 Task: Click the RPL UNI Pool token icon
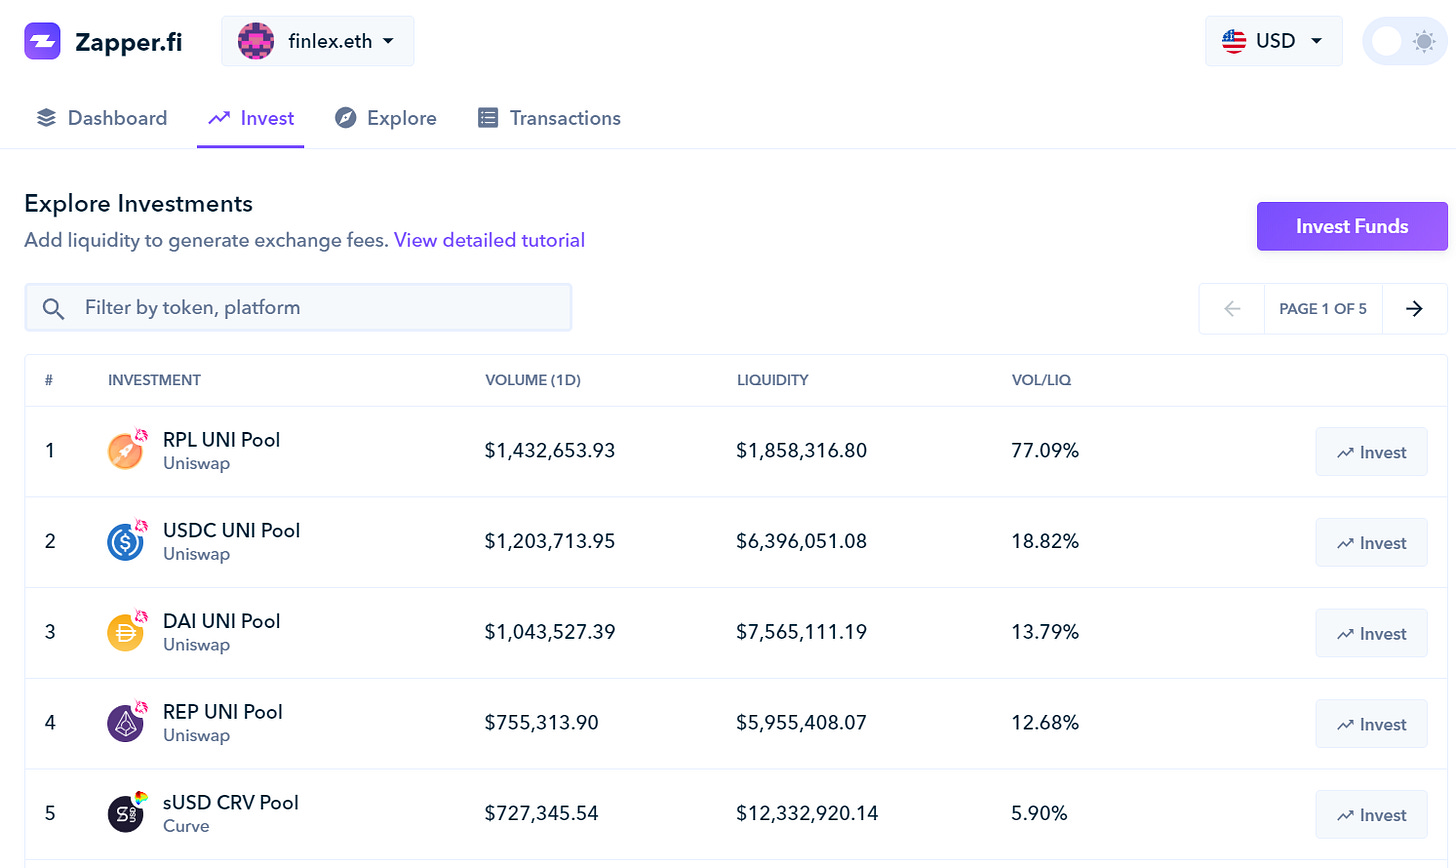(x=126, y=451)
